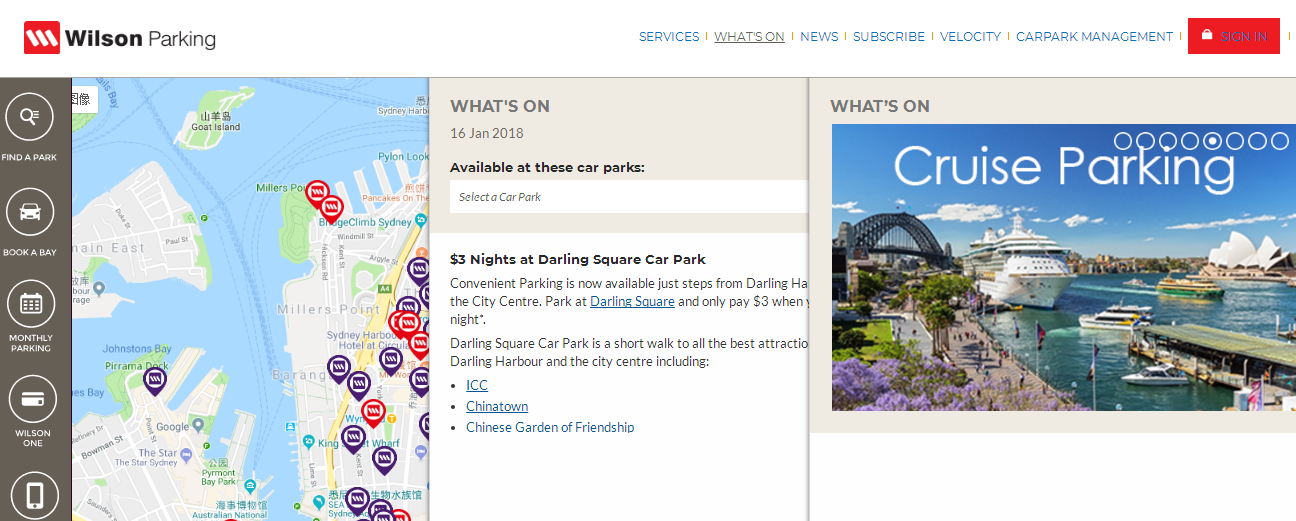Select sixth carousel slide dot
The height and width of the screenshot is (521, 1296).
click(1236, 141)
